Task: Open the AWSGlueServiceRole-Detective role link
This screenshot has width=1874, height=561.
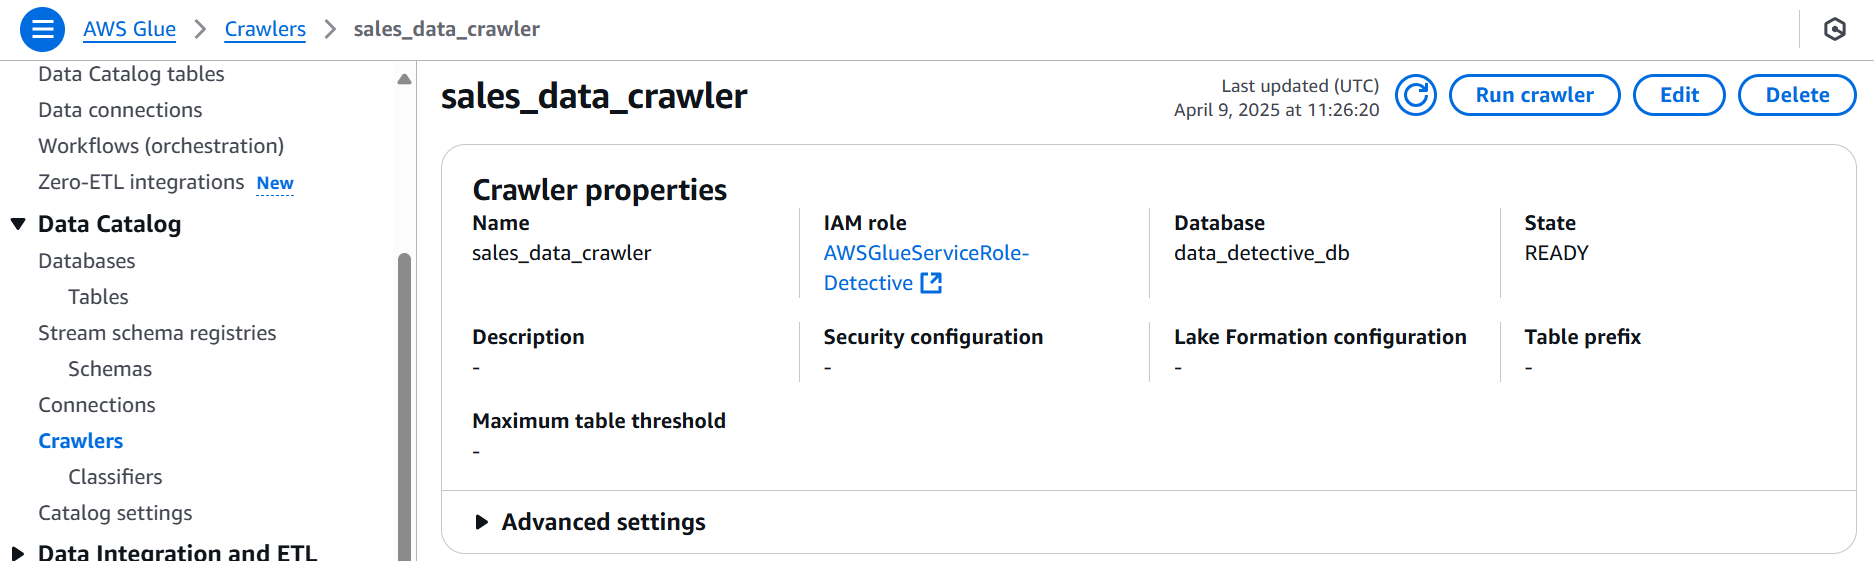Action: coord(926,268)
